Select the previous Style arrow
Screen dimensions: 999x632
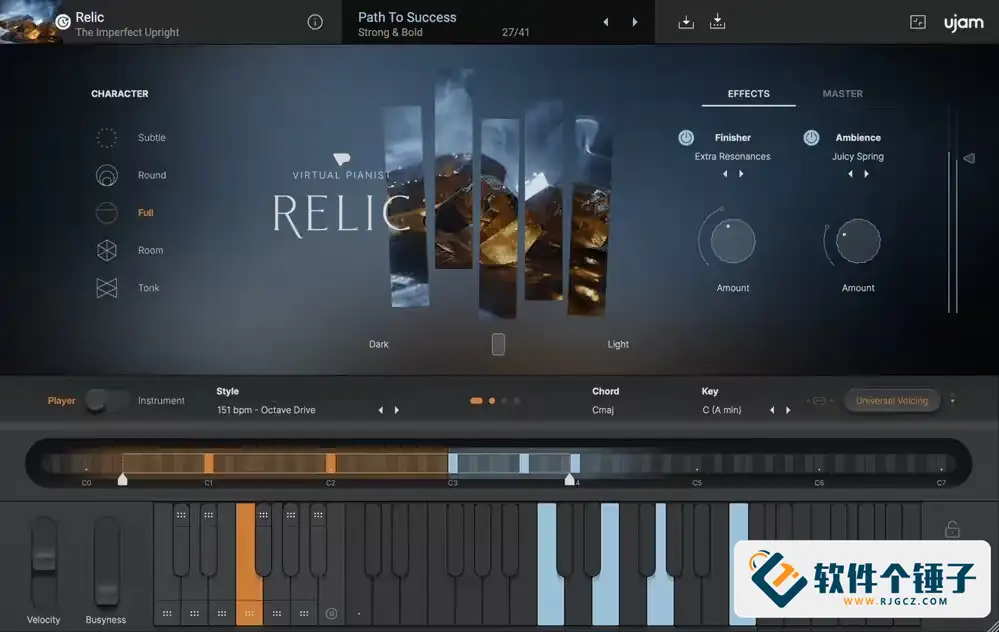point(381,410)
